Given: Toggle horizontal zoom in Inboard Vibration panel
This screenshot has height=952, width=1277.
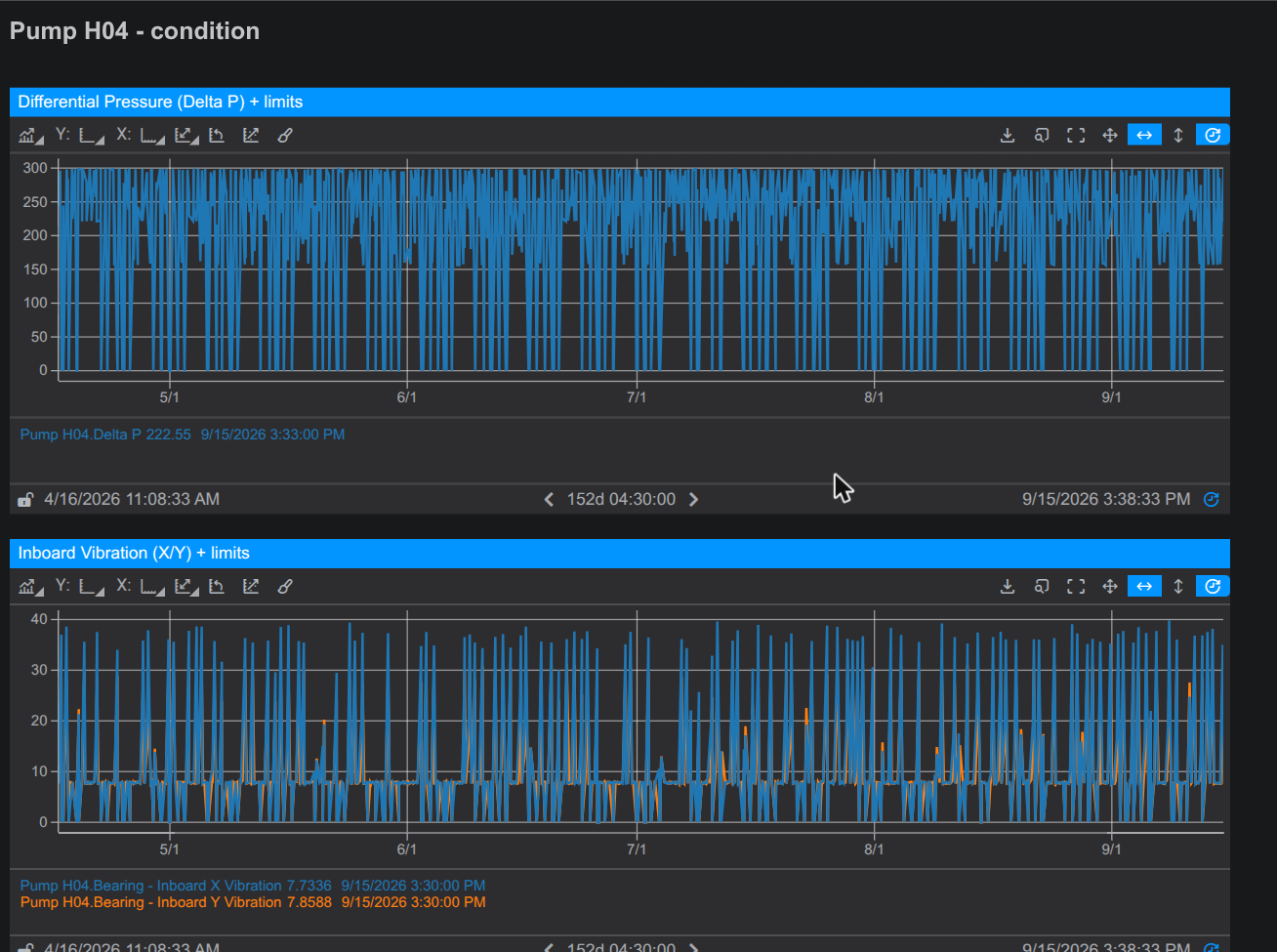Looking at the screenshot, I should coord(1144,586).
